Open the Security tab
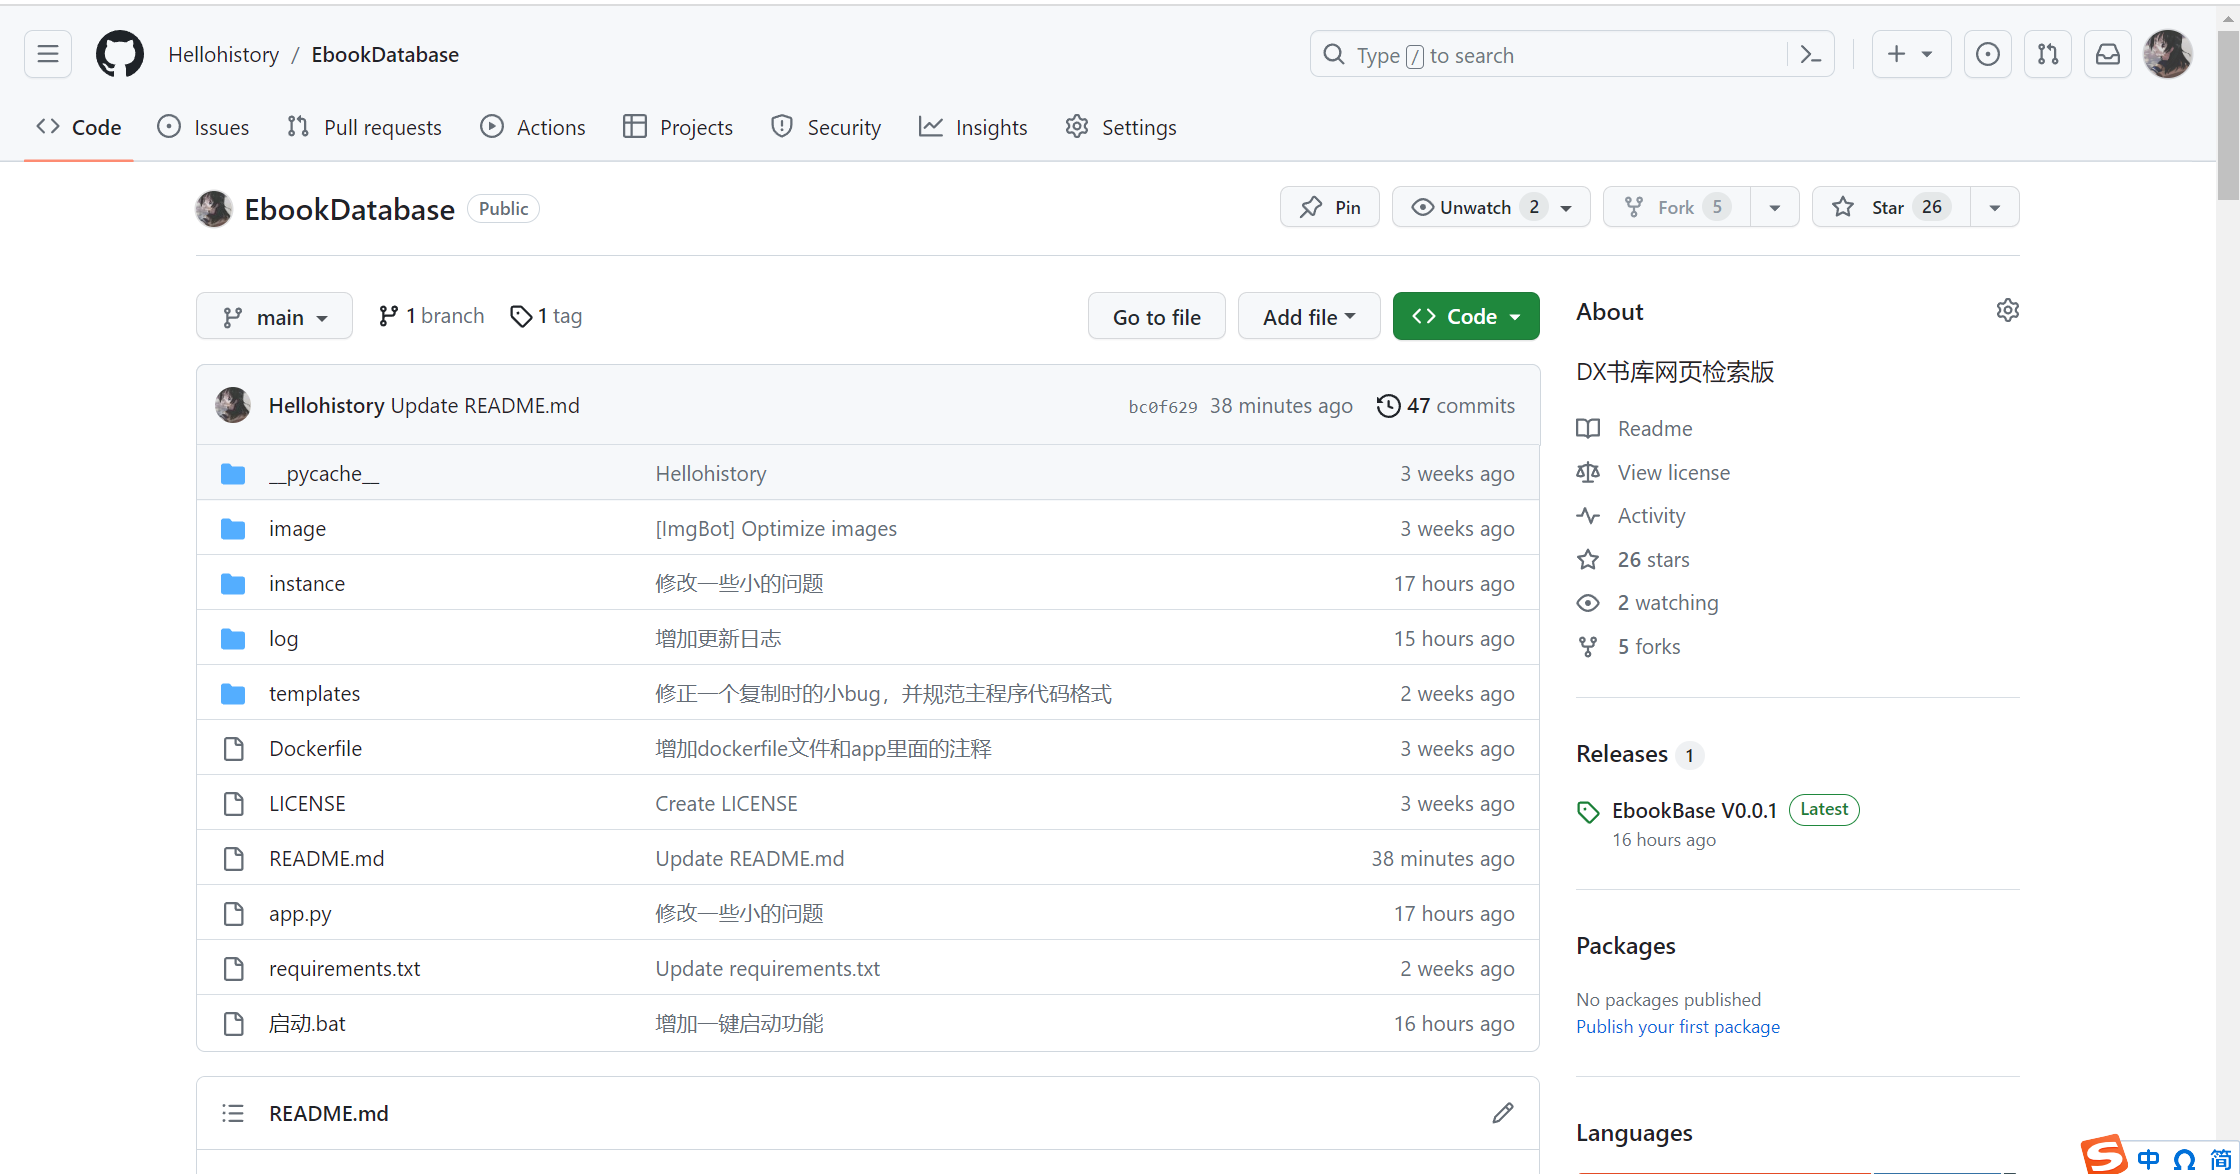The height and width of the screenshot is (1174, 2240). pos(826,127)
